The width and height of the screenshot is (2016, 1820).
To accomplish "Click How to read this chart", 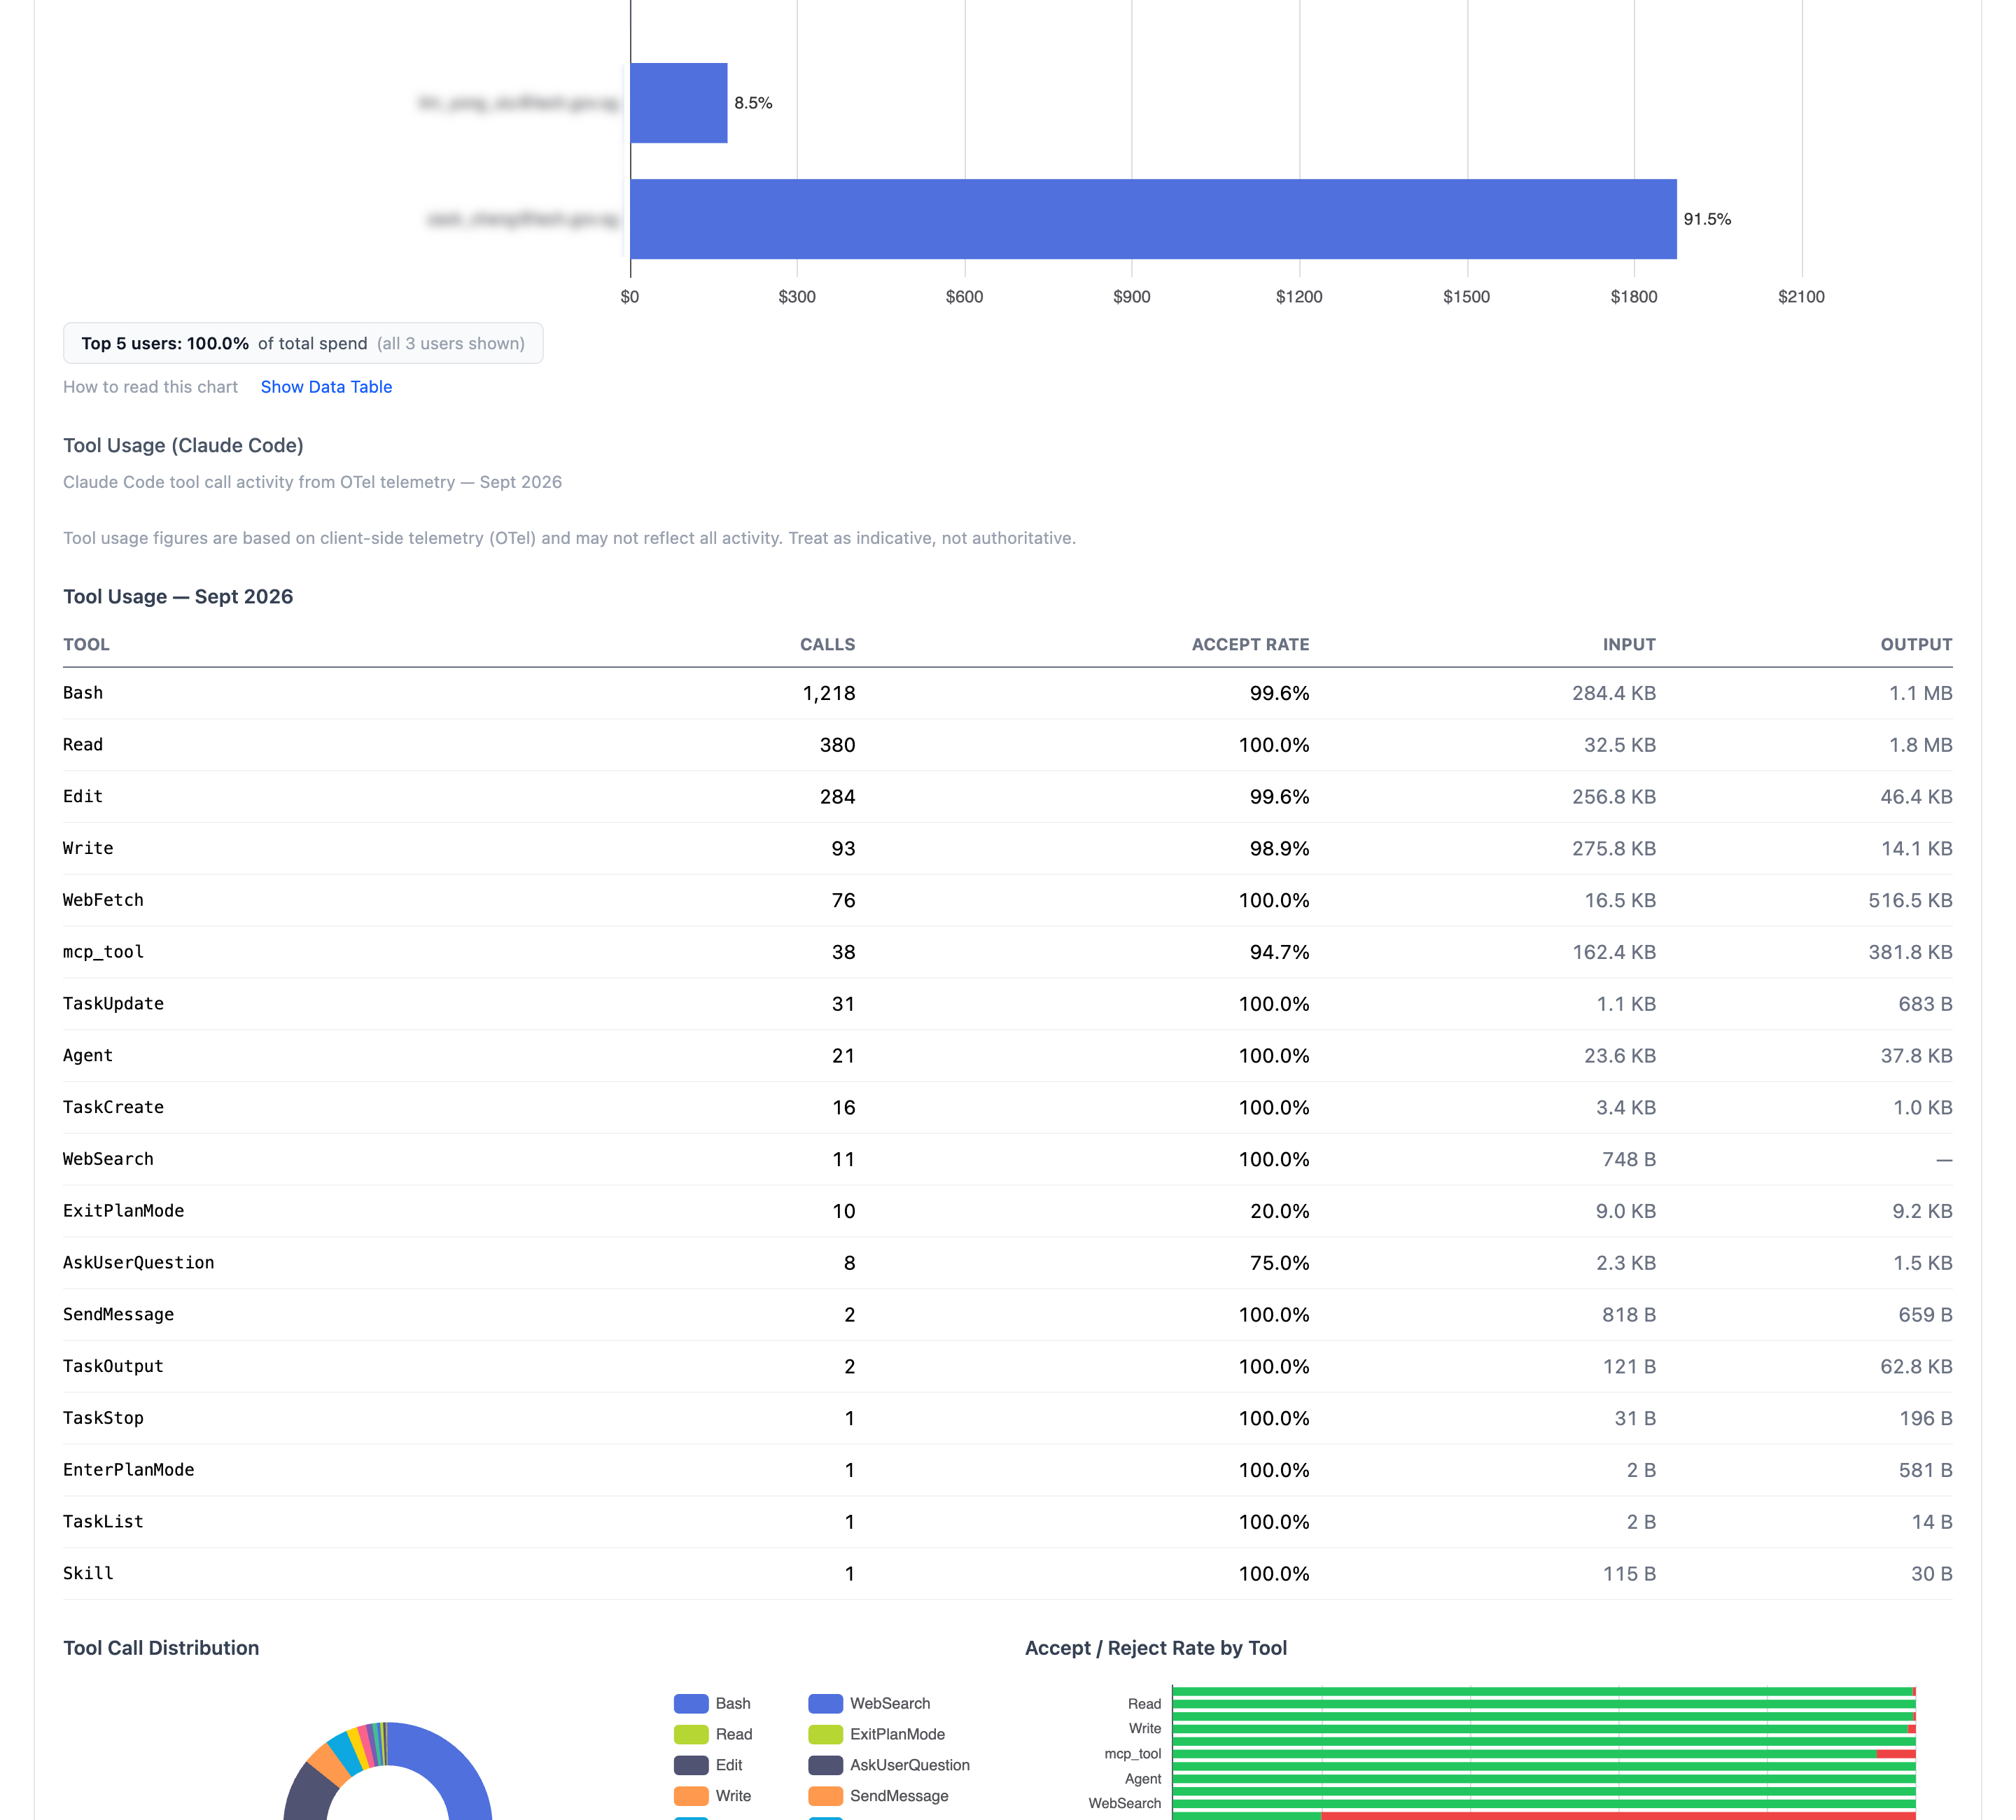I will pyautogui.click(x=150, y=387).
